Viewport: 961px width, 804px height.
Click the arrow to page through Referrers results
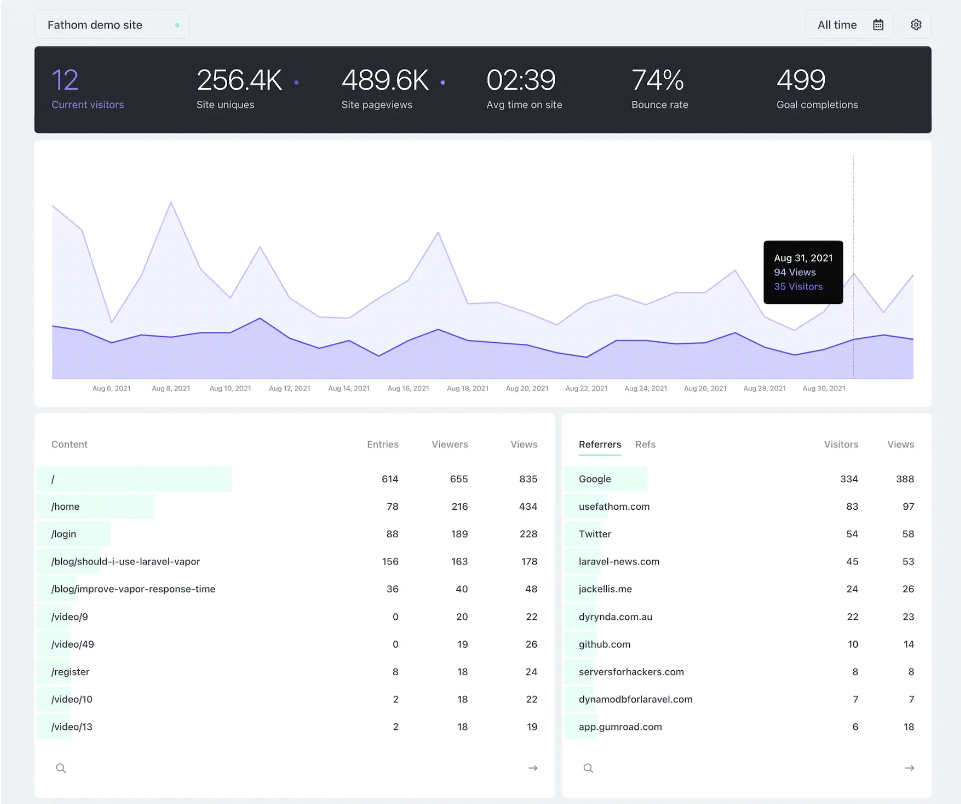click(x=909, y=768)
